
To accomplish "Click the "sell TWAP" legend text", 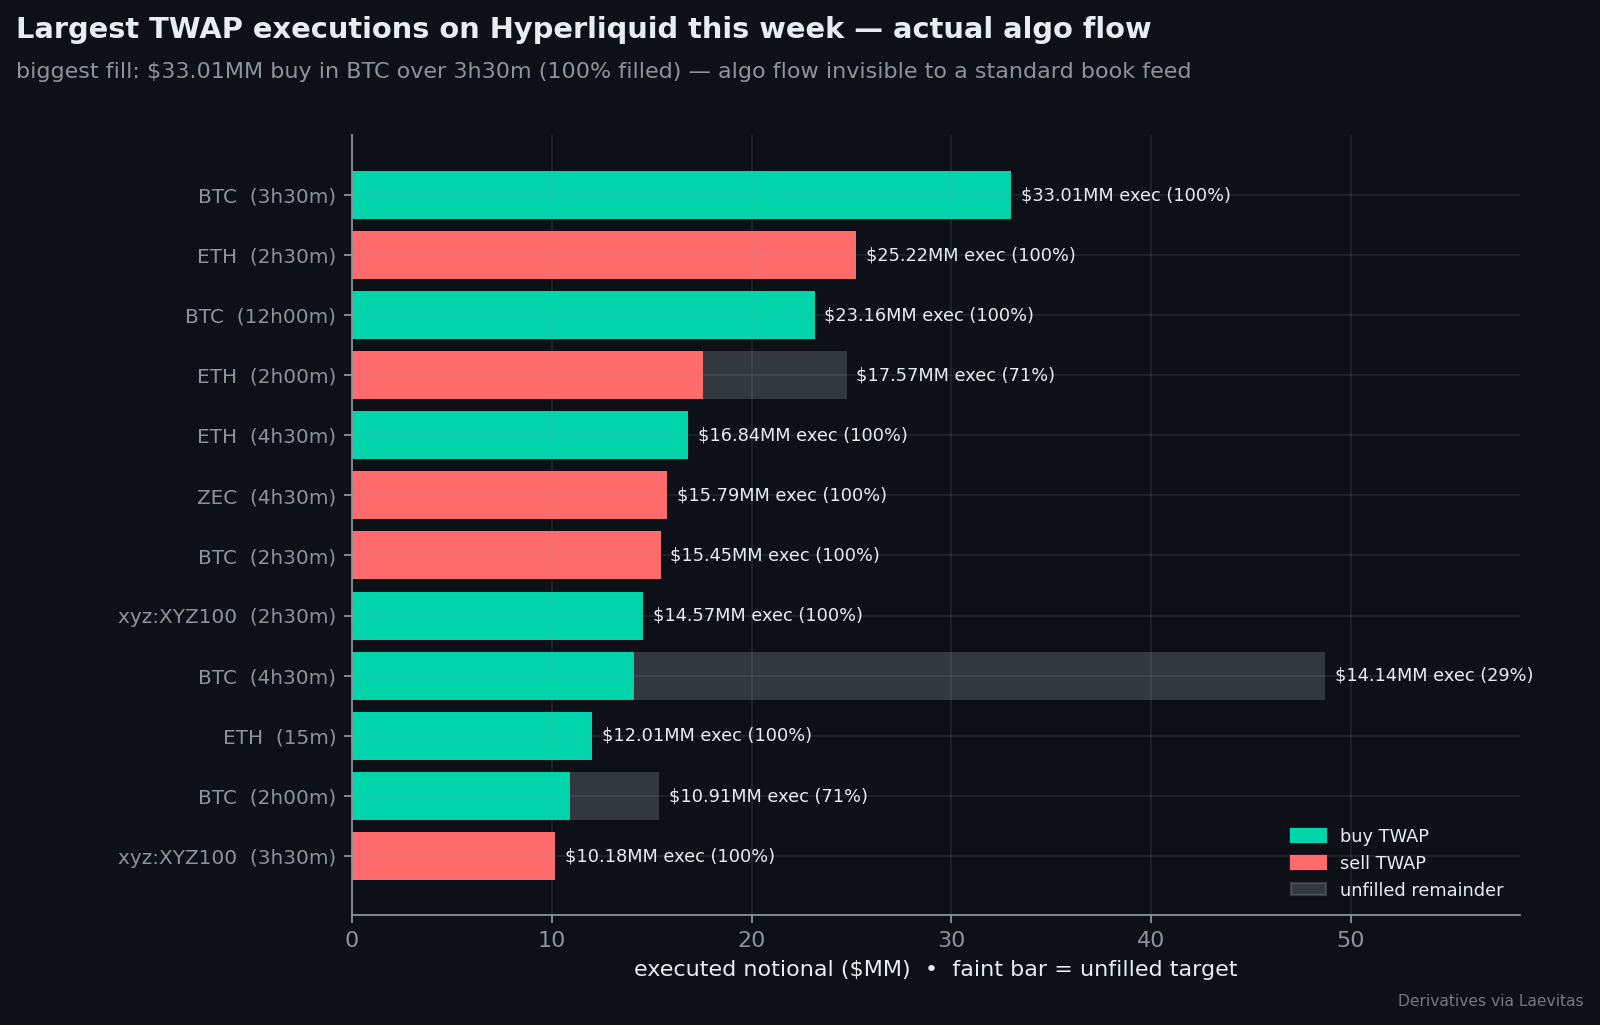I will point(1383,863).
